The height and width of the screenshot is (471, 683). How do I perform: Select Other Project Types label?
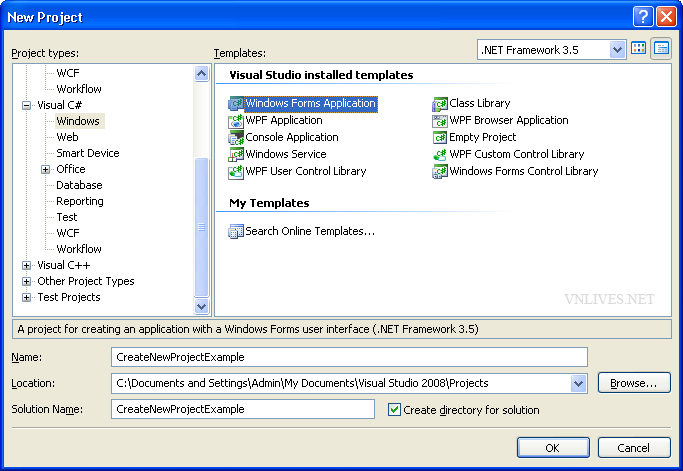point(86,281)
